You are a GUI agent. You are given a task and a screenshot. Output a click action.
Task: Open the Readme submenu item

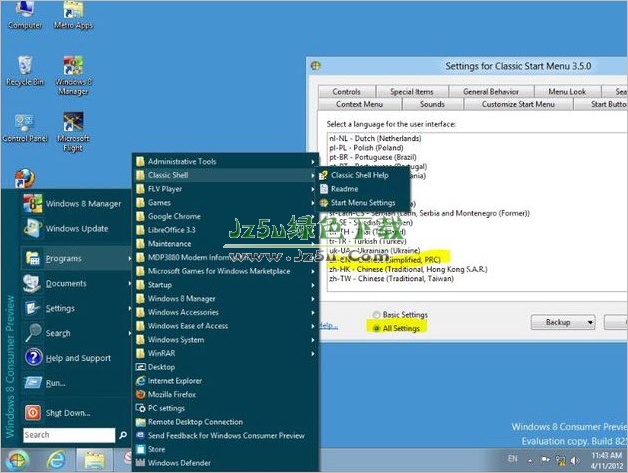[363, 189]
